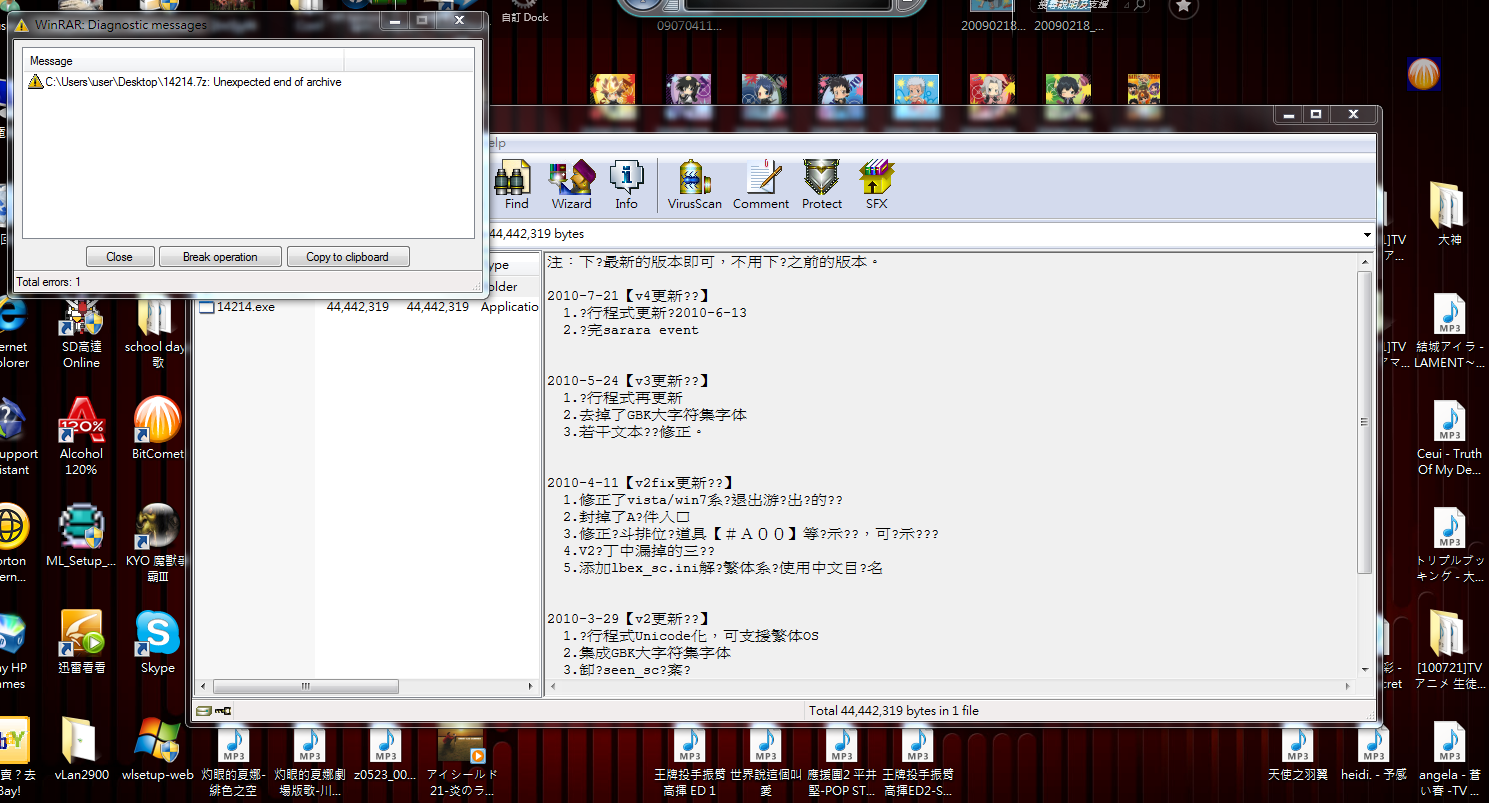This screenshot has height=803, width=1489.
Task: Click the scroll-up arrow of comment pane
Action: point(1365,262)
